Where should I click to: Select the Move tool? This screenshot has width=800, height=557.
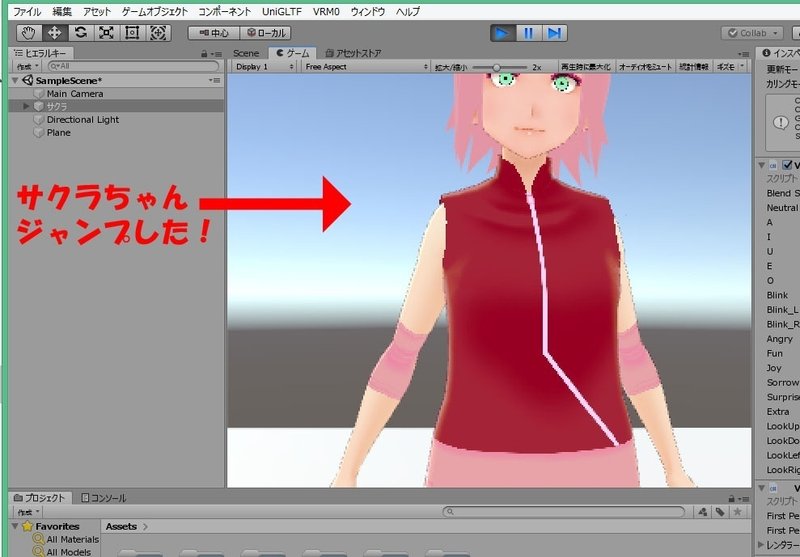click(54, 33)
